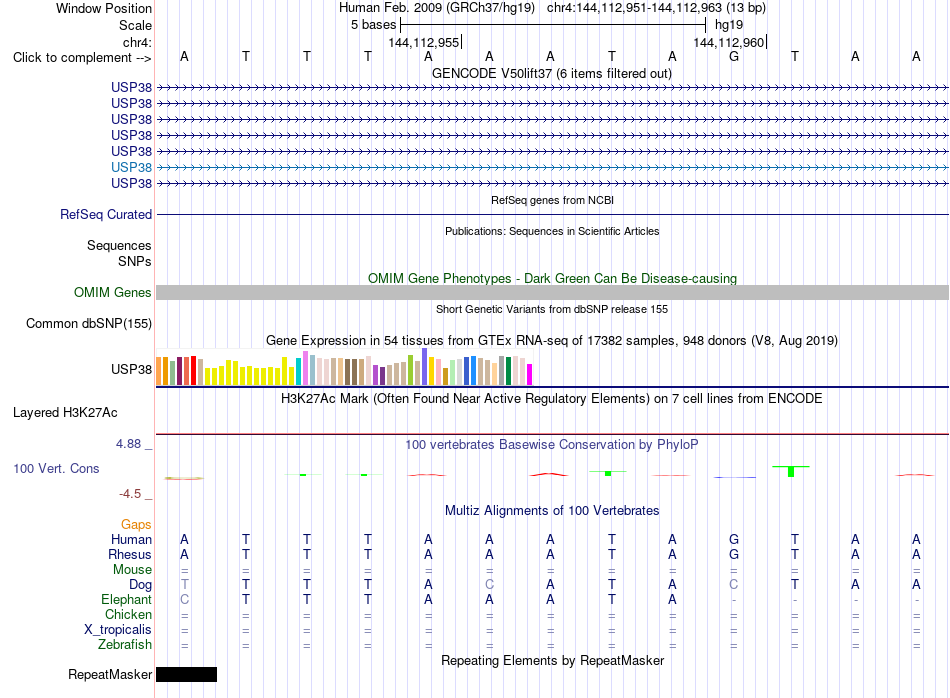Screen dimensions: 950x698
Task: Click the 'RefSeq genes from NCBI' heading
Action: 552,200
